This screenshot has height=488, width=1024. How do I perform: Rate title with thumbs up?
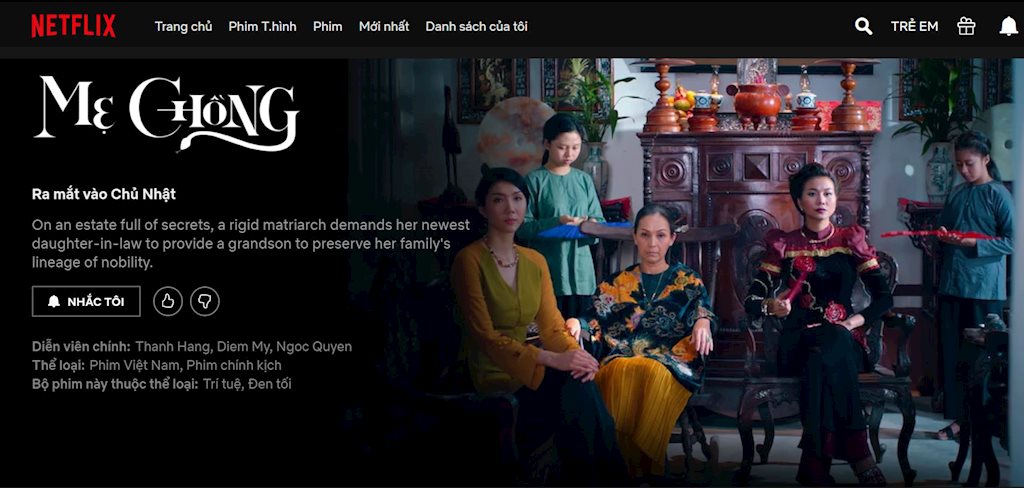coord(168,301)
